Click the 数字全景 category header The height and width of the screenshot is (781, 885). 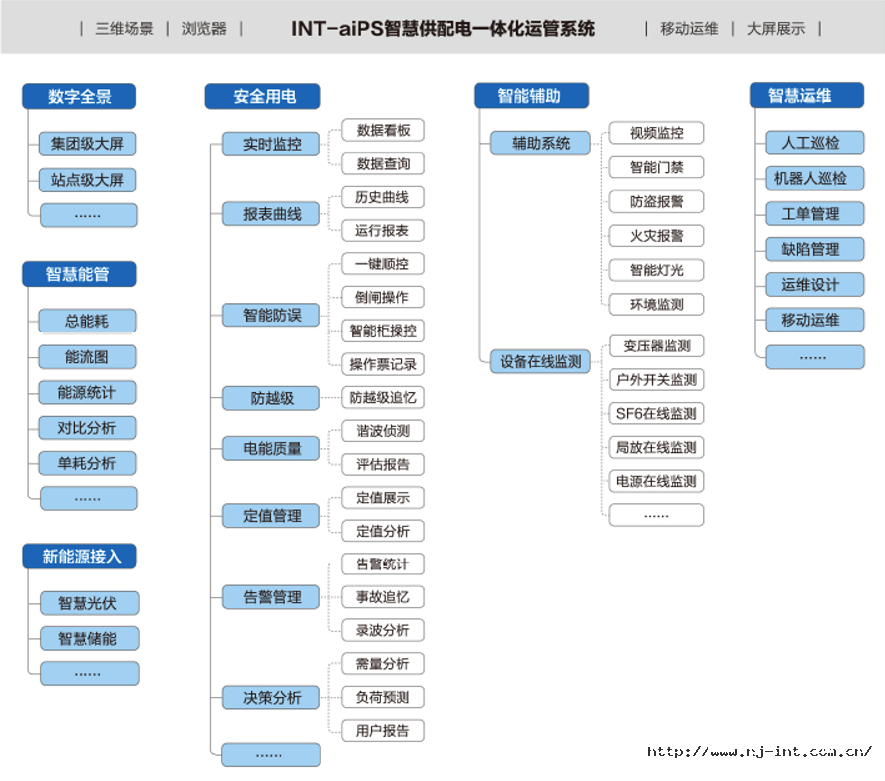tap(79, 96)
